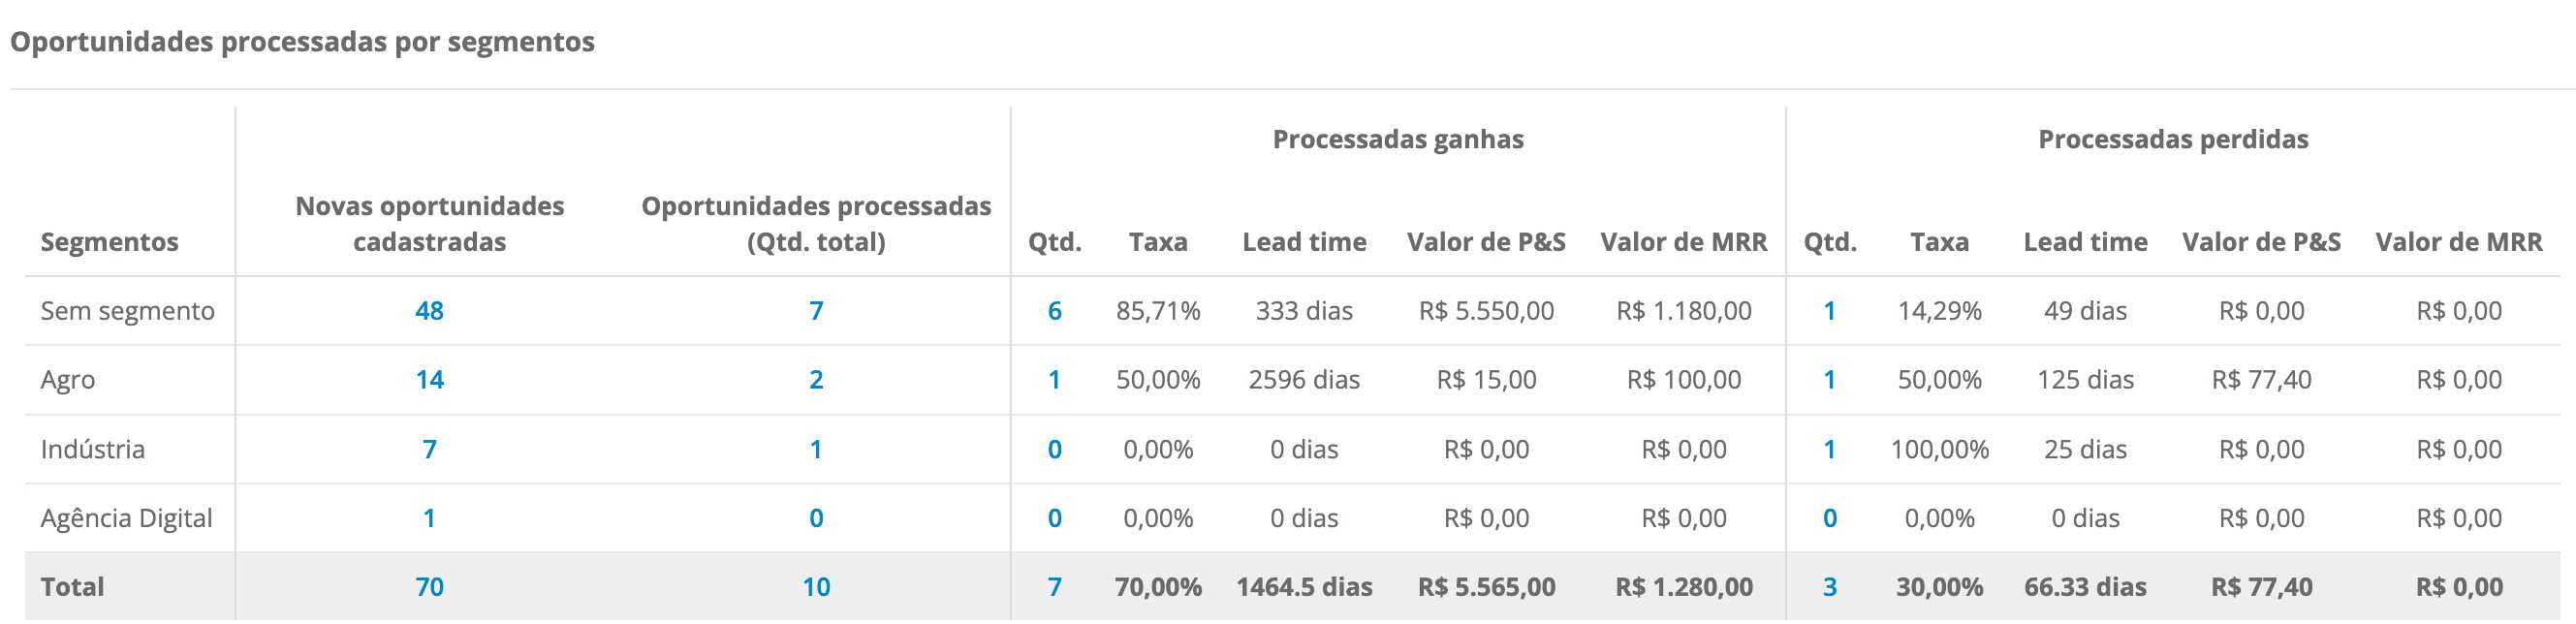2576x624 pixels.
Task: Open Agro's won opportunities quantity link
Action: point(1054,380)
